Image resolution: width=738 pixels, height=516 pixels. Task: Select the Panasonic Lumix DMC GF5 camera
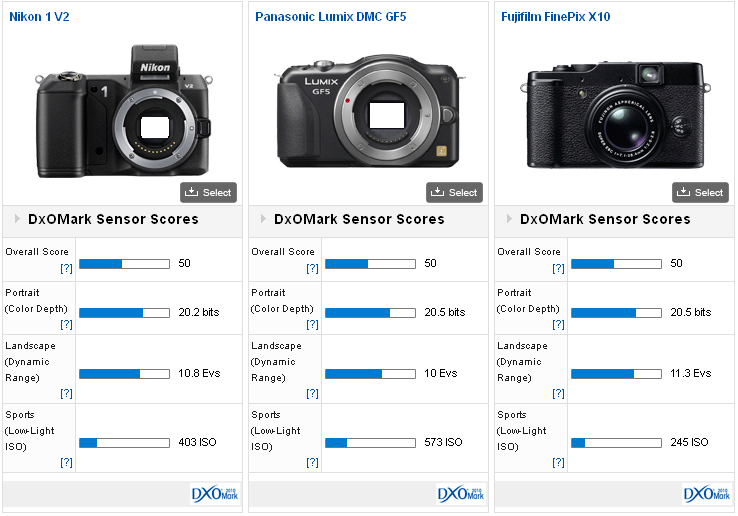pyautogui.click(x=454, y=193)
